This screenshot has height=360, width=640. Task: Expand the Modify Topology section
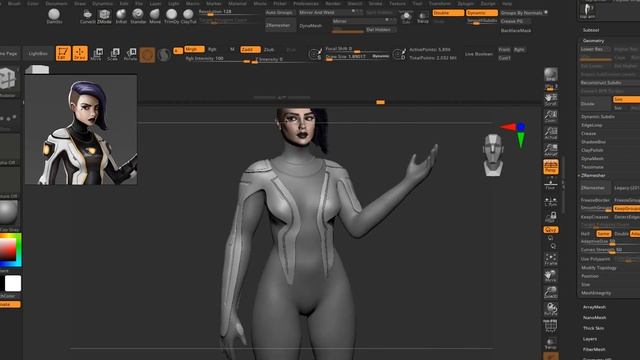pos(599,268)
